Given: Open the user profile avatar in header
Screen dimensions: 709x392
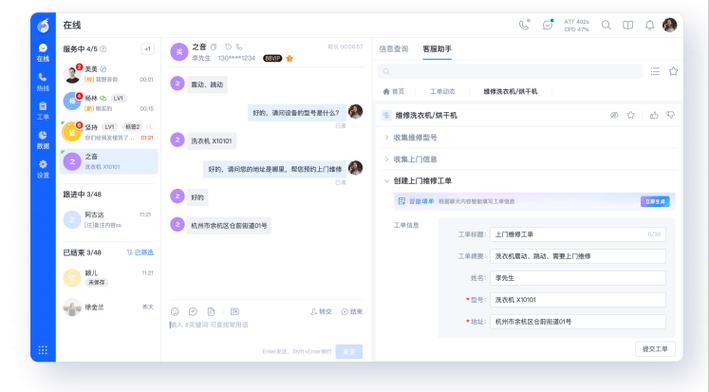Looking at the screenshot, I should [670, 25].
